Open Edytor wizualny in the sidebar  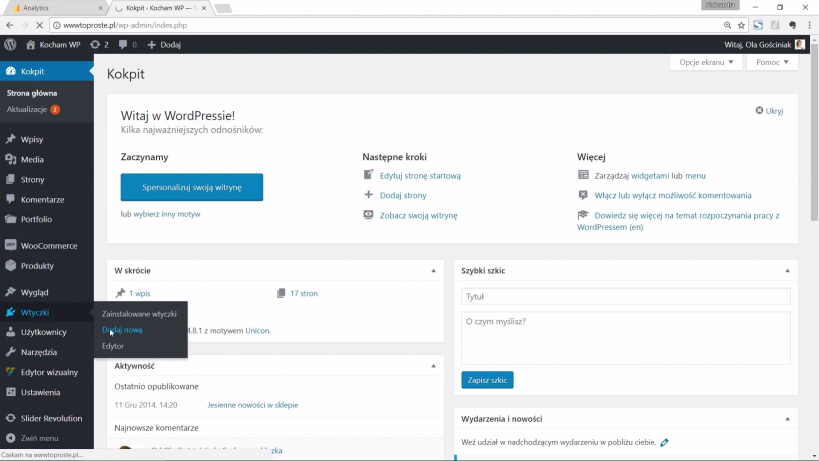(x=49, y=372)
